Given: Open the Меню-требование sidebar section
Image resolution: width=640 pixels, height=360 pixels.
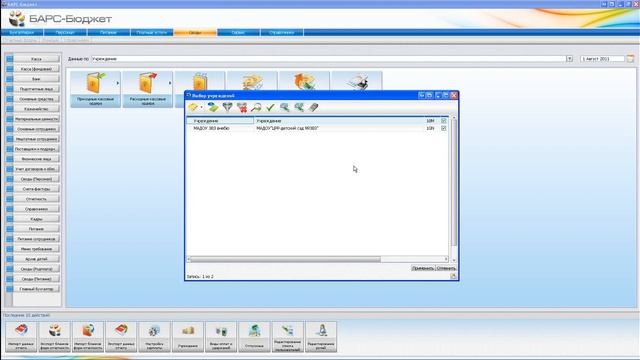Looking at the screenshot, I should pos(36,249).
